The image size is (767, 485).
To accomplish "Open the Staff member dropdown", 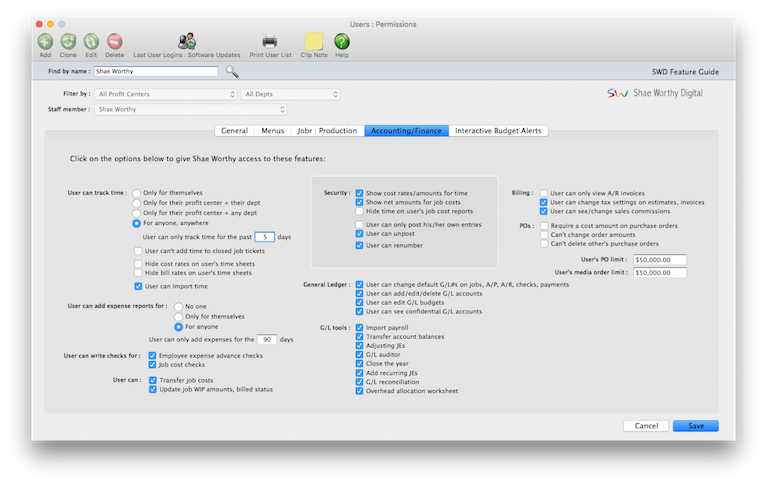I will [x=190, y=110].
